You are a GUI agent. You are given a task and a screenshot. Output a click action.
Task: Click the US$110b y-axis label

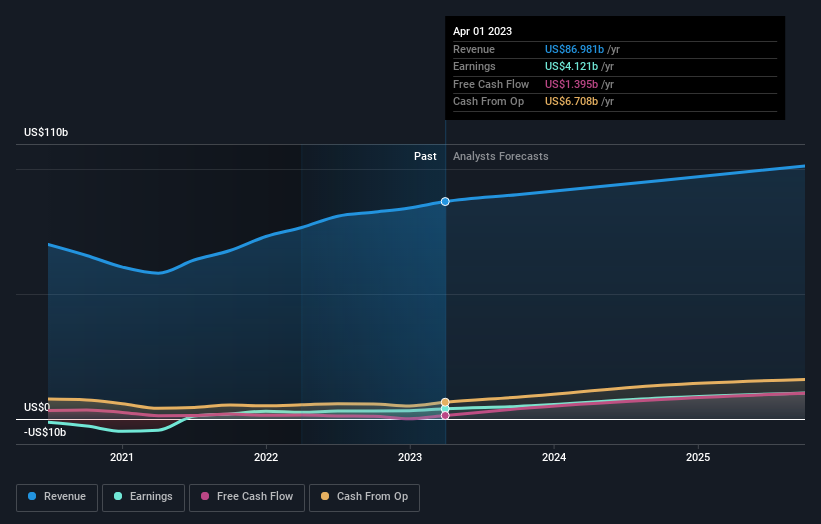click(46, 132)
